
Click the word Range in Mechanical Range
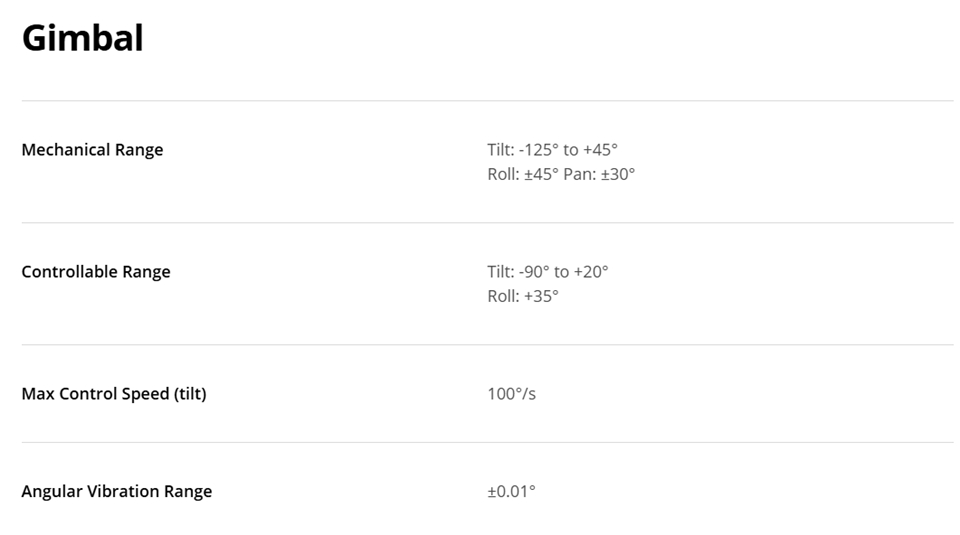[x=139, y=151]
